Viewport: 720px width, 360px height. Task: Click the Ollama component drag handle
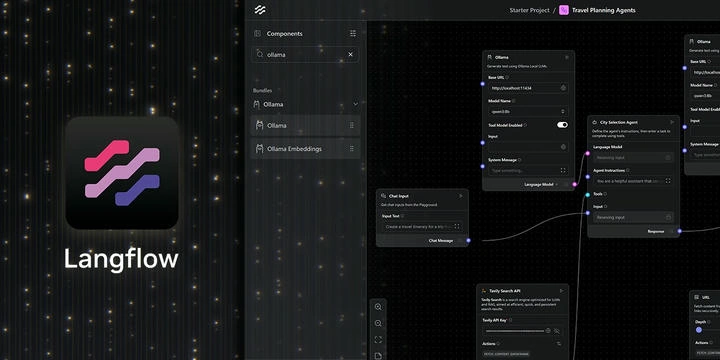click(352, 125)
